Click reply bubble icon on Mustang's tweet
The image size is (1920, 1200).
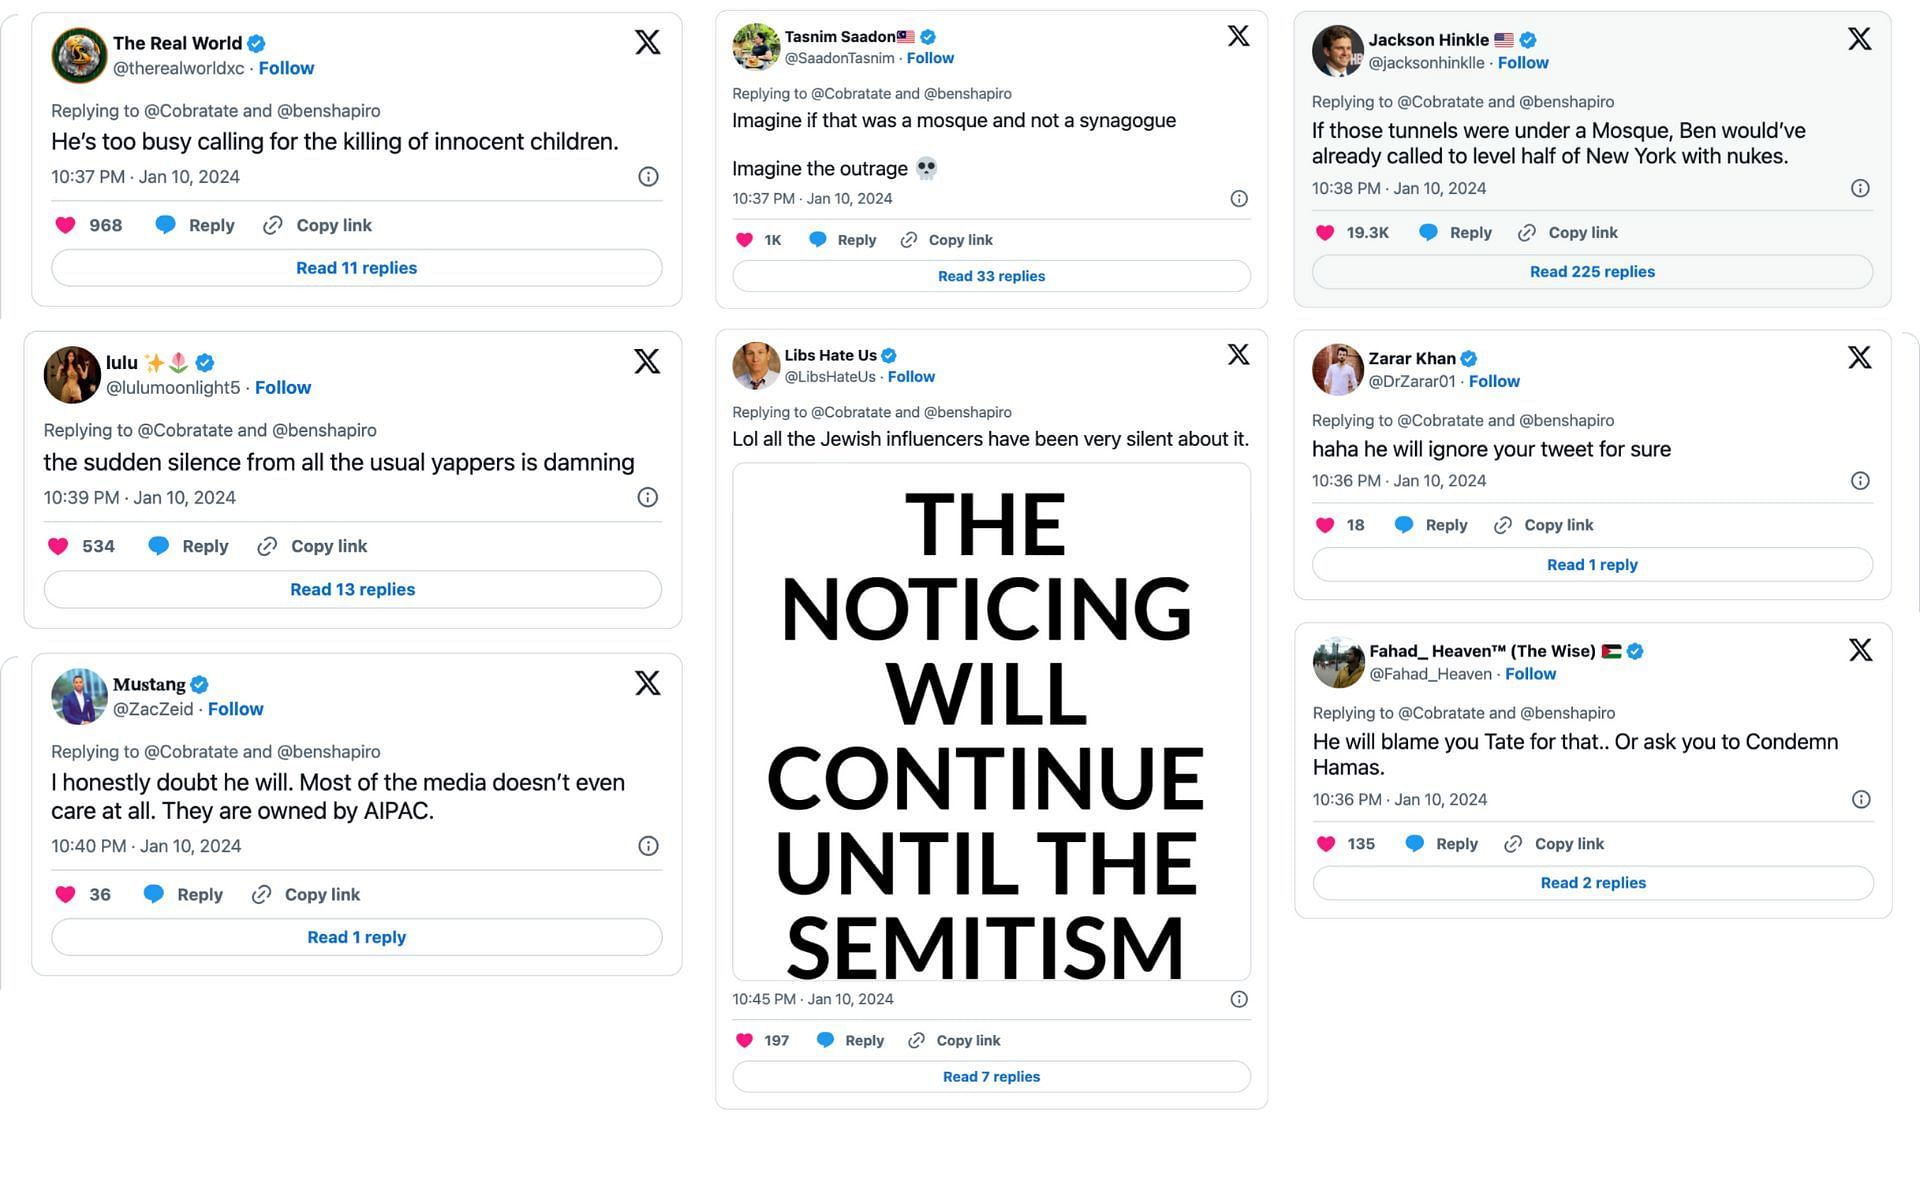coord(153,894)
